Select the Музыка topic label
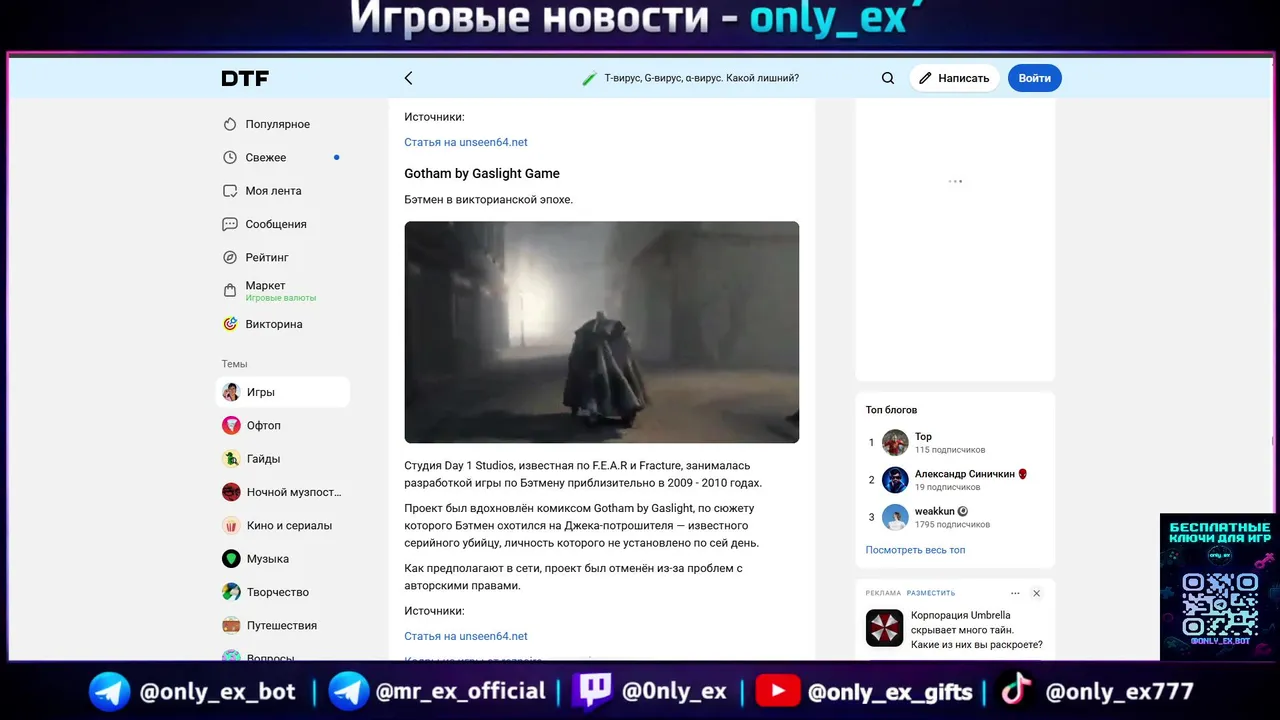Viewport: 1280px width, 720px height. click(268, 559)
